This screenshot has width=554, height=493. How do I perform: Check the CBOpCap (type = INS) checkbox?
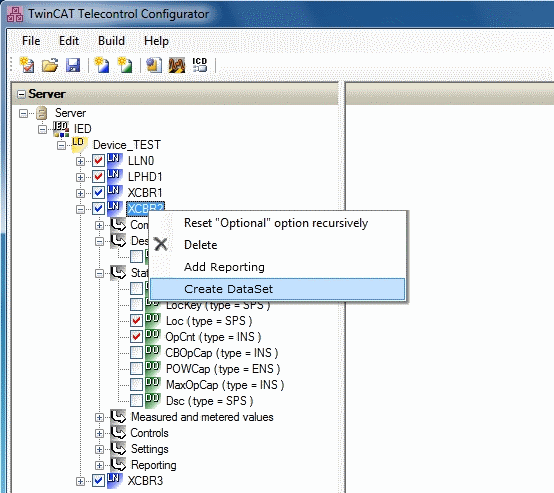[x=136, y=353]
